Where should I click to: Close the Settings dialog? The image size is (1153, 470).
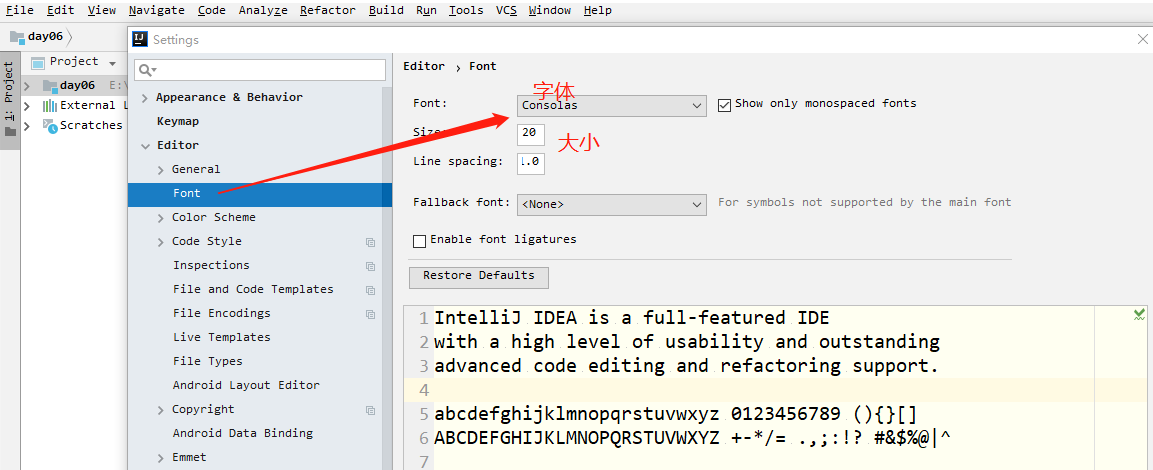click(1142, 40)
